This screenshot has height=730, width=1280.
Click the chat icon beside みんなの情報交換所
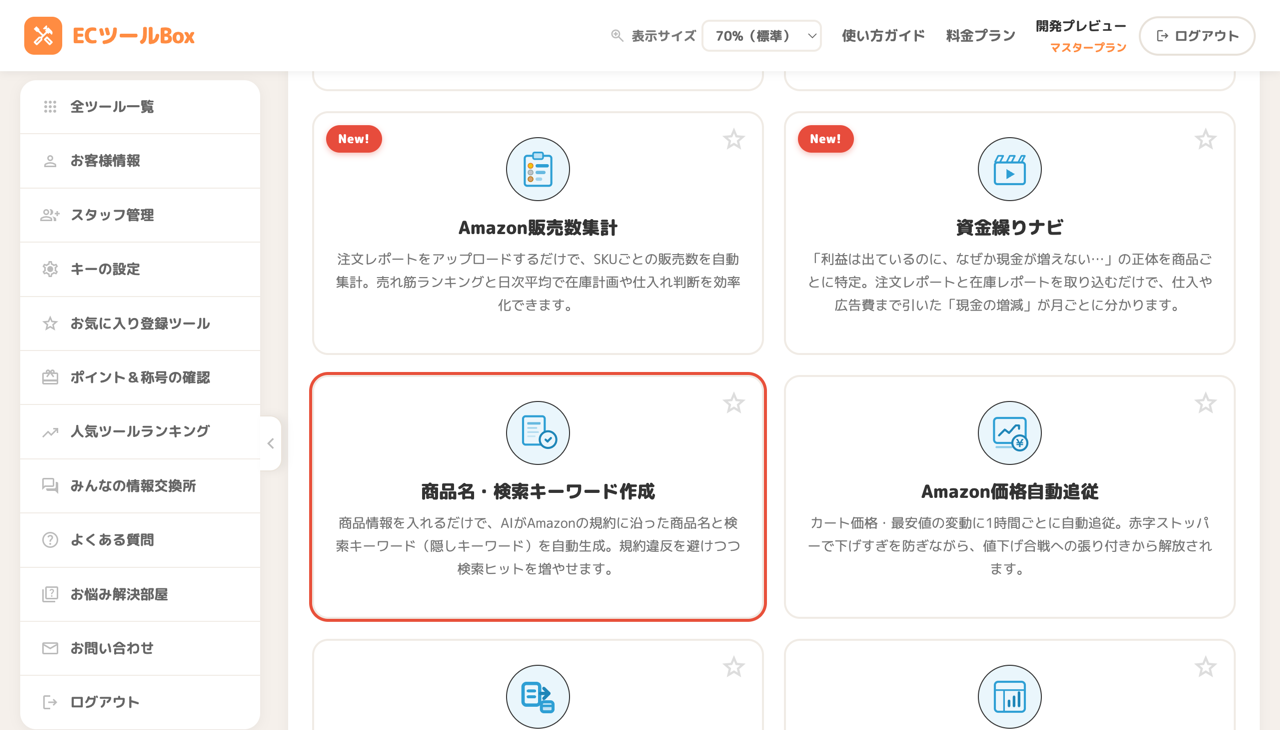[x=50, y=485]
